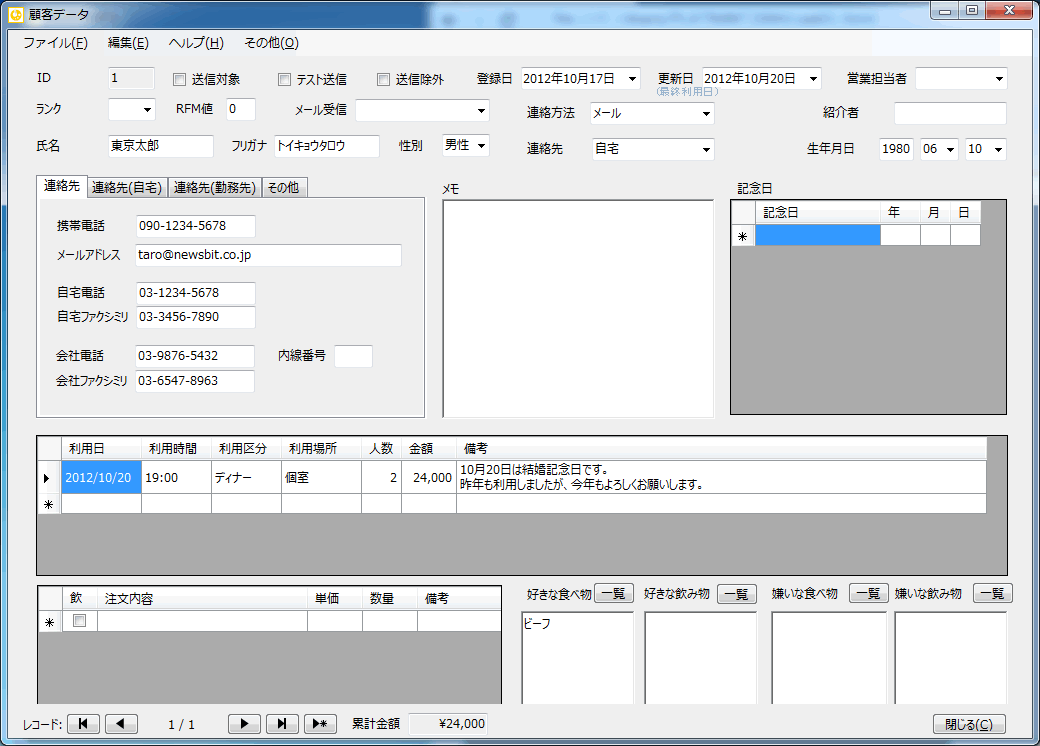
Task: Select the 19:00 利用時間 cell
Action: 176,477
